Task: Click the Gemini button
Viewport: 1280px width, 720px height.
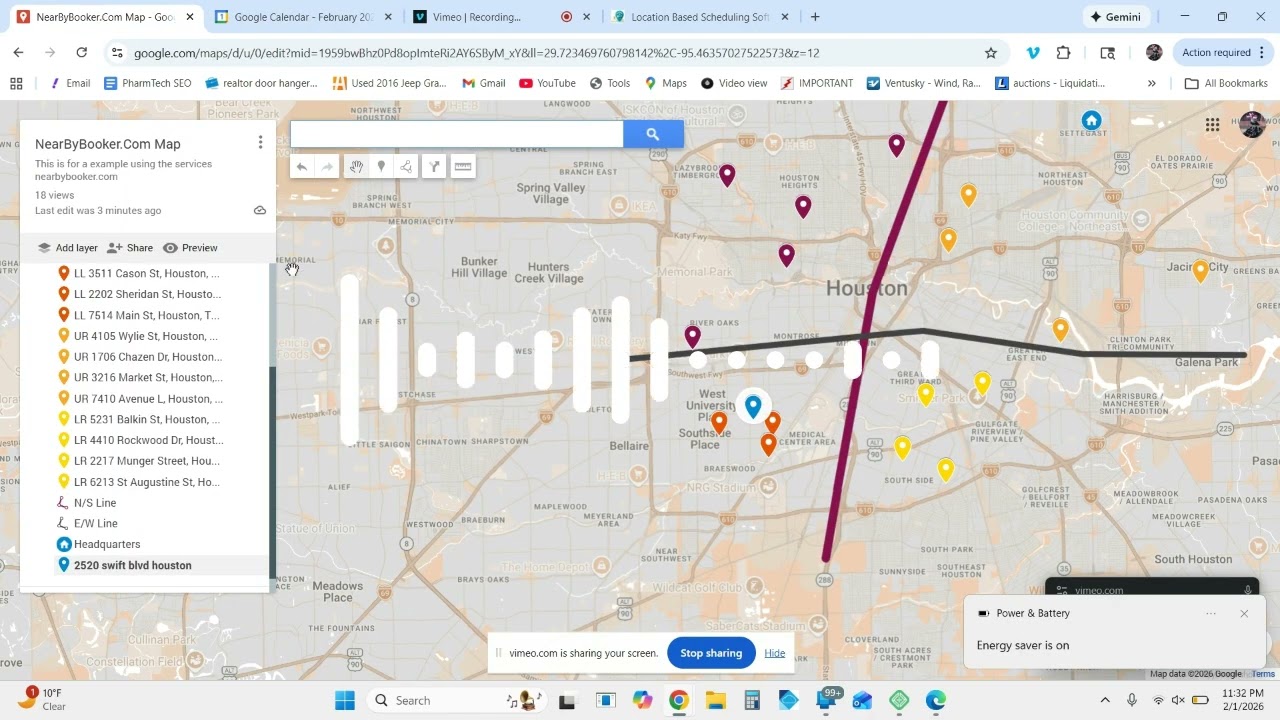Action: pyautogui.click(x=1116, y=17)
